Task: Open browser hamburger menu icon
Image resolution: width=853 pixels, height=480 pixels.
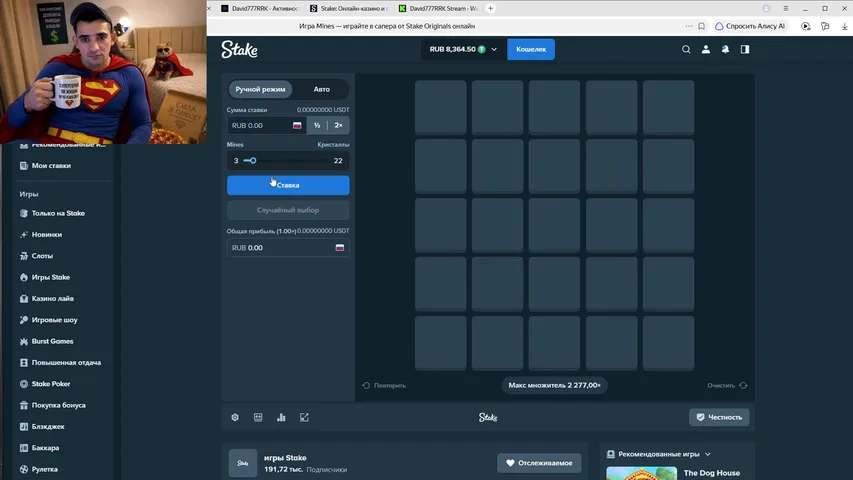Action: (x=786, y=9)
